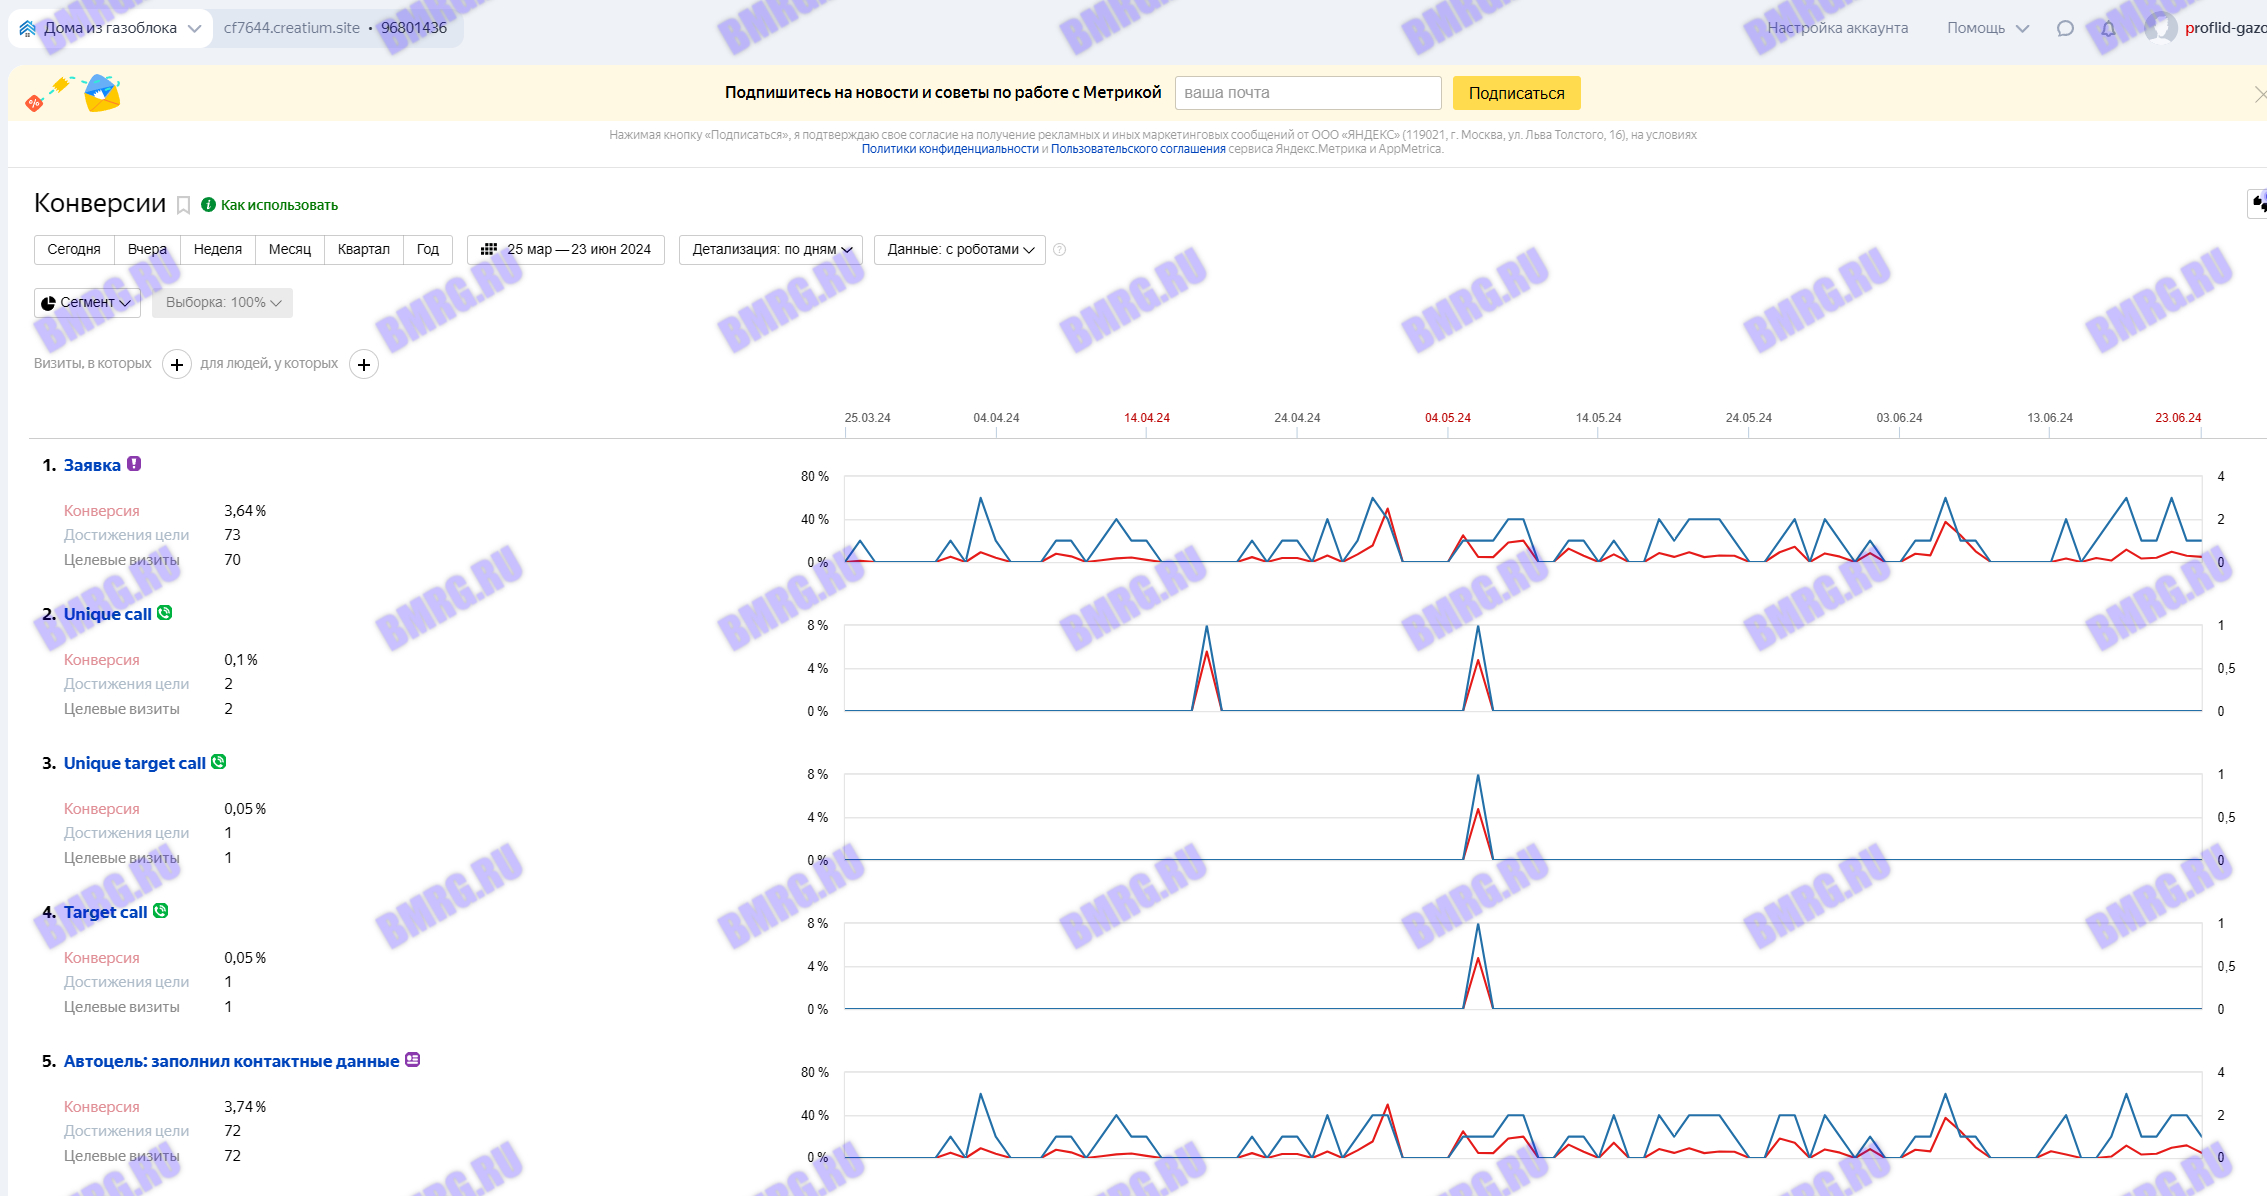This screenshot has width=2267, height=1196.
Task: Click phone icon next to Unique call
Action: (165, 613)
